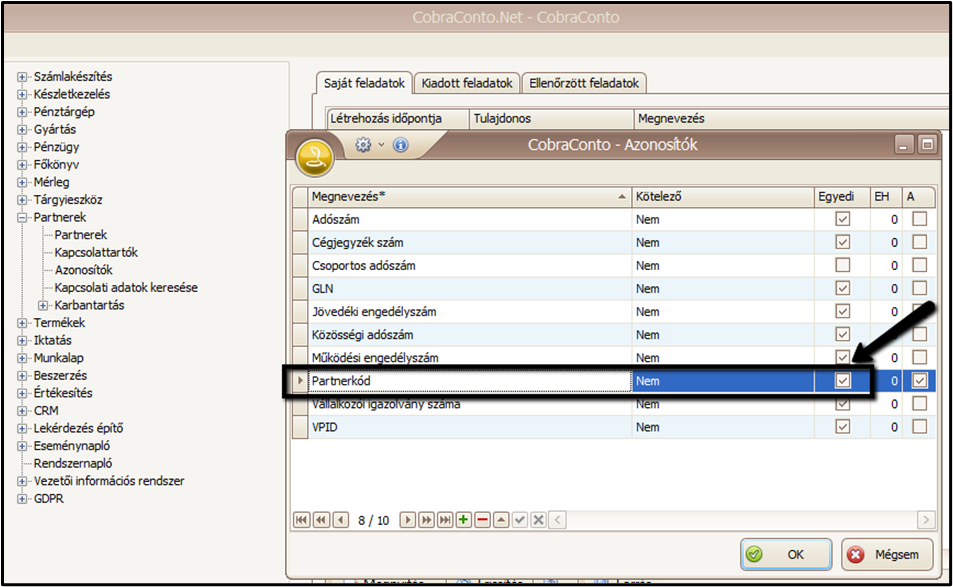Maximize the Azonosítók dialog window
The height and width of the screenshot is (587, 953).
(927, 145)
